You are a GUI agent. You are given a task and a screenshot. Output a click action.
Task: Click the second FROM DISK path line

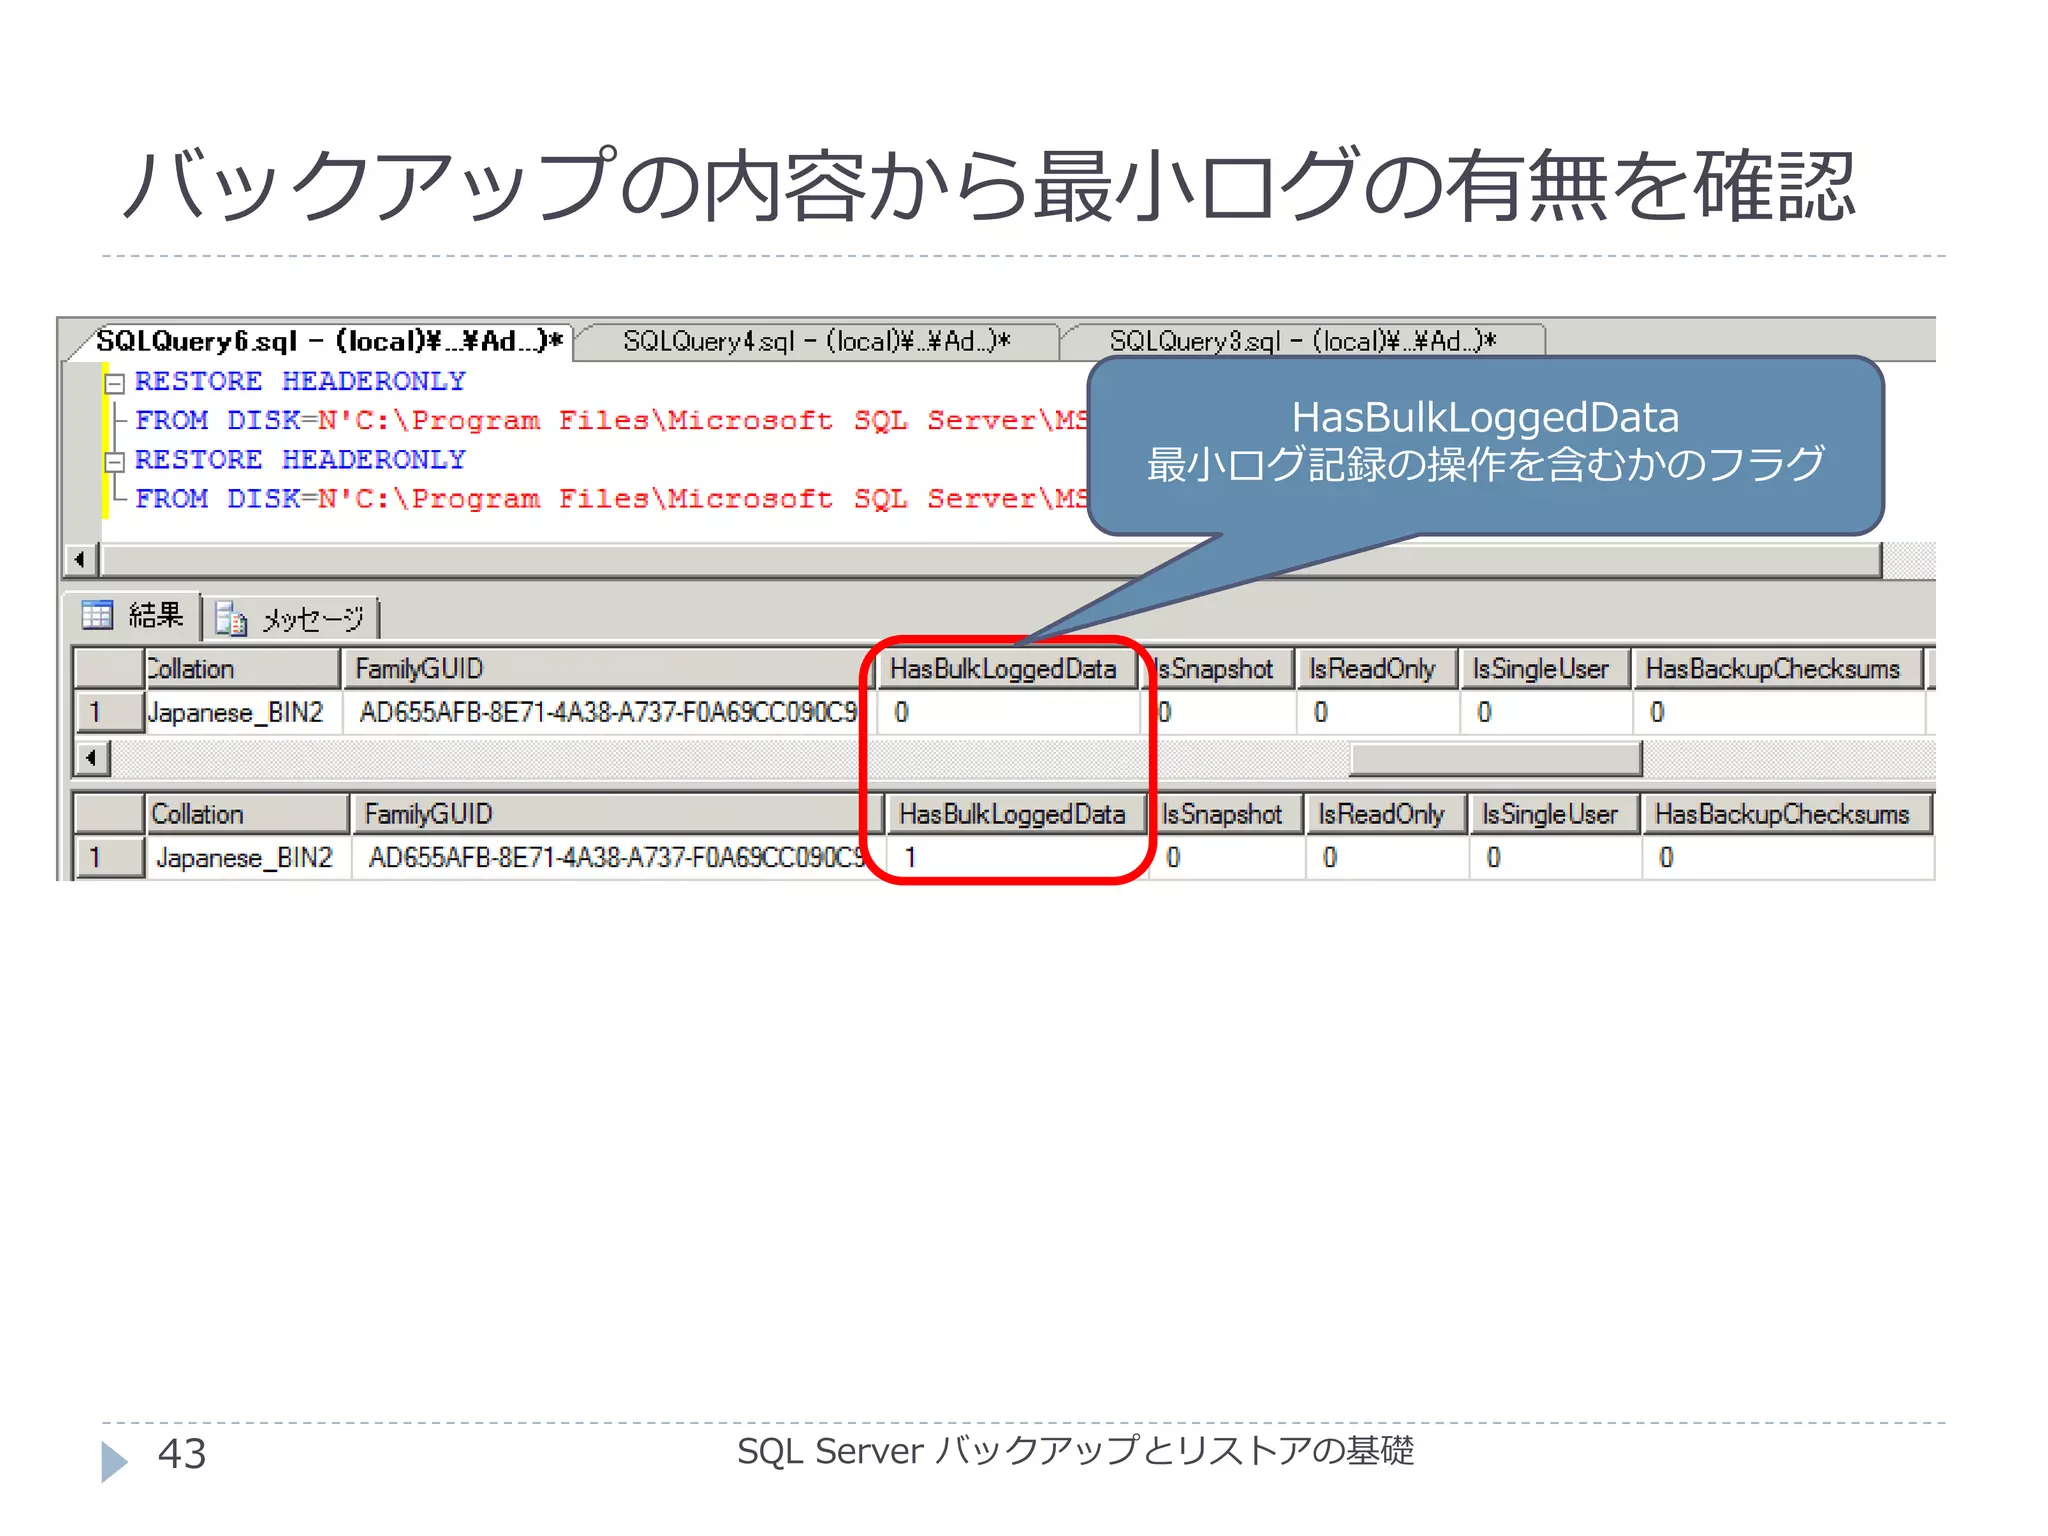point(611,499)
